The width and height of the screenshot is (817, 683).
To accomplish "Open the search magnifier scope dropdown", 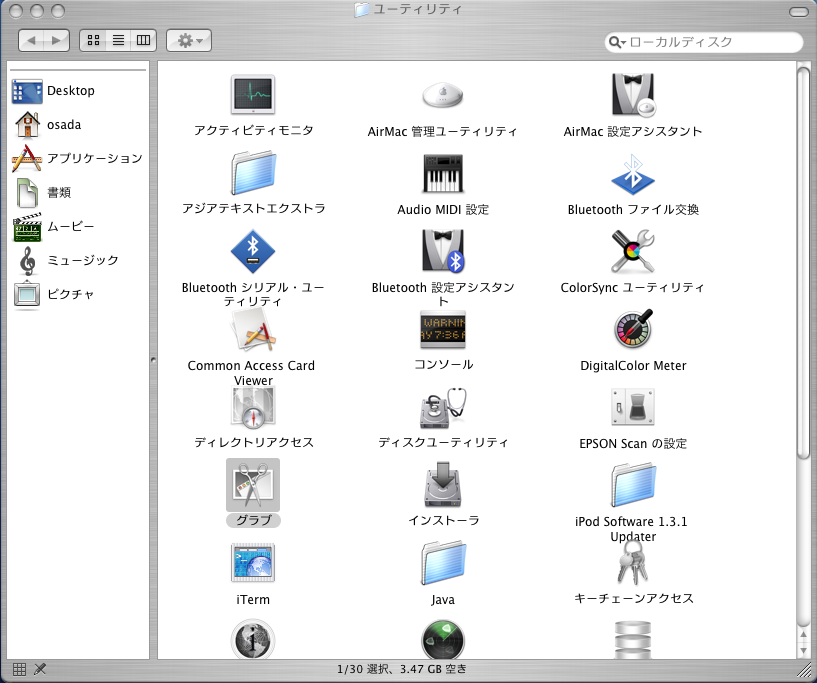I will click(x=617, y=42).
